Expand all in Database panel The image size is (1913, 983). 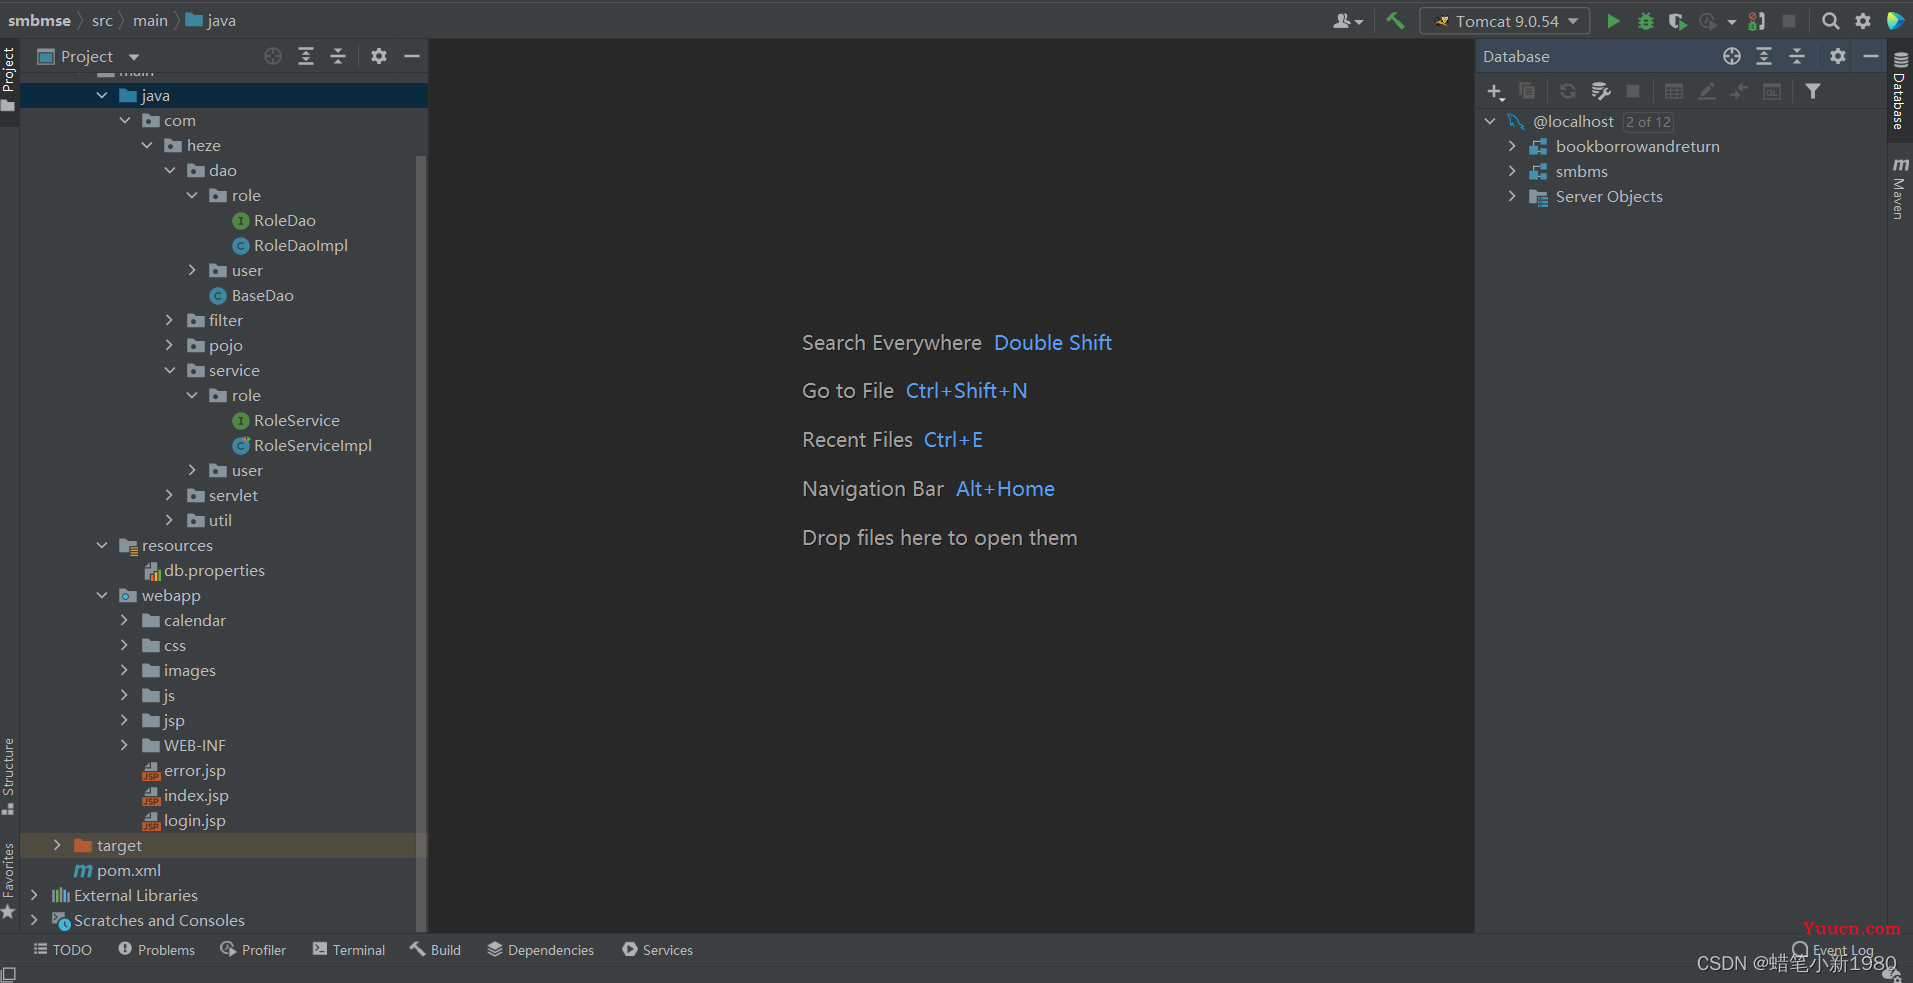point(1764,56)
